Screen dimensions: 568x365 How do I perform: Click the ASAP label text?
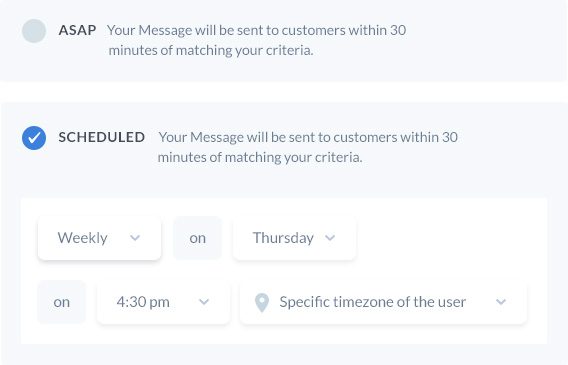[78, 30]
